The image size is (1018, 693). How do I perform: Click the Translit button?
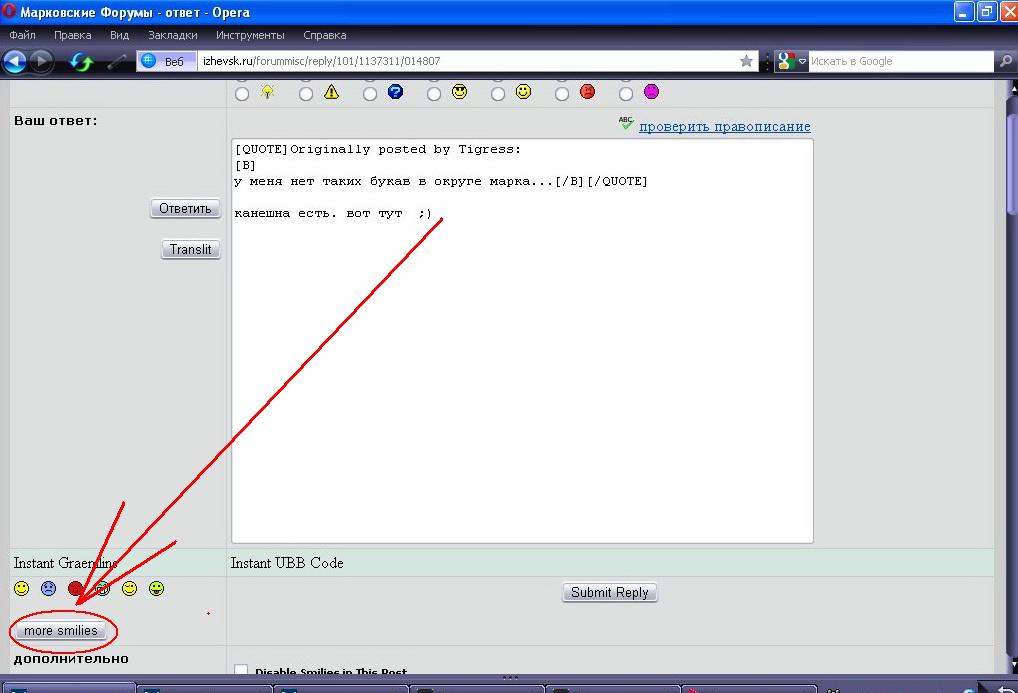click(190, 249)
